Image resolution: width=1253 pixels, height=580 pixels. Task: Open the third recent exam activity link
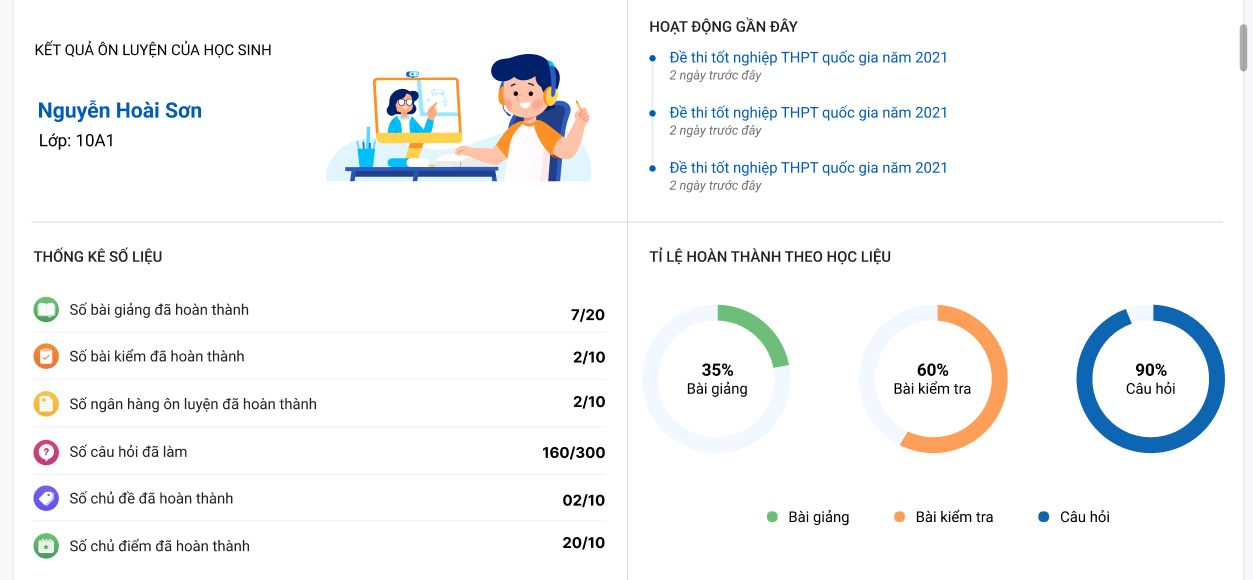[x=808, y=168]
